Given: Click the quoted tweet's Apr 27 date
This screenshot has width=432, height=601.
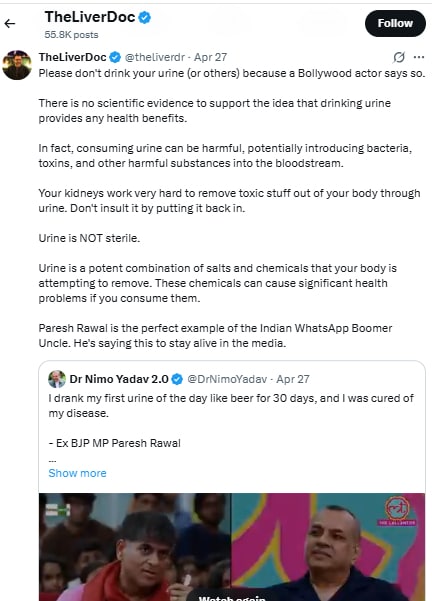Looking at the screenshot, I should tap(293, 379).
